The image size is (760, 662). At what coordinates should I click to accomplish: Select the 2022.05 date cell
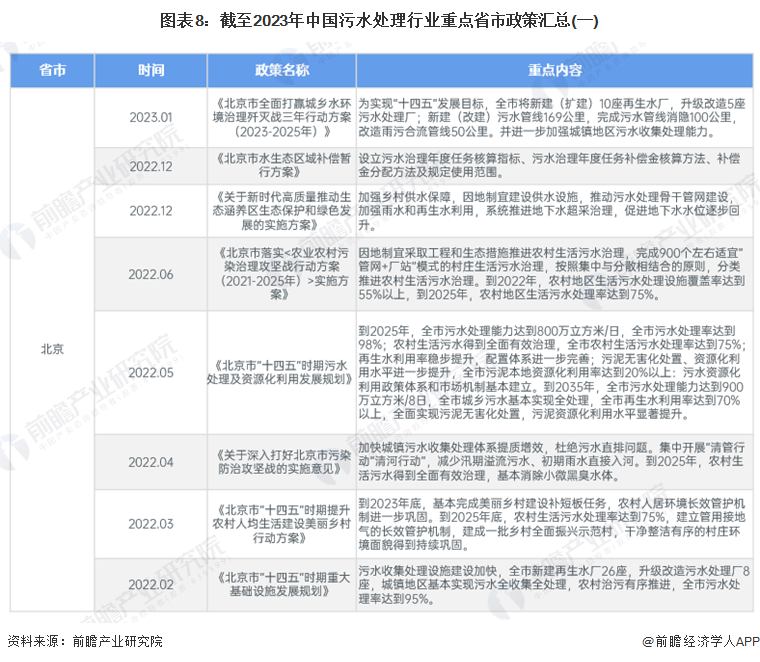(x=152, y=372)
